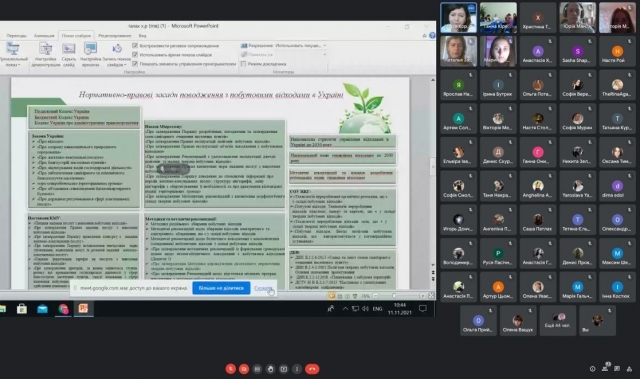The width and height of the screenshot is (640, 379).
Task: Open the Windows notification center icon
Action: pyautogui.click(x=423, y=308)
